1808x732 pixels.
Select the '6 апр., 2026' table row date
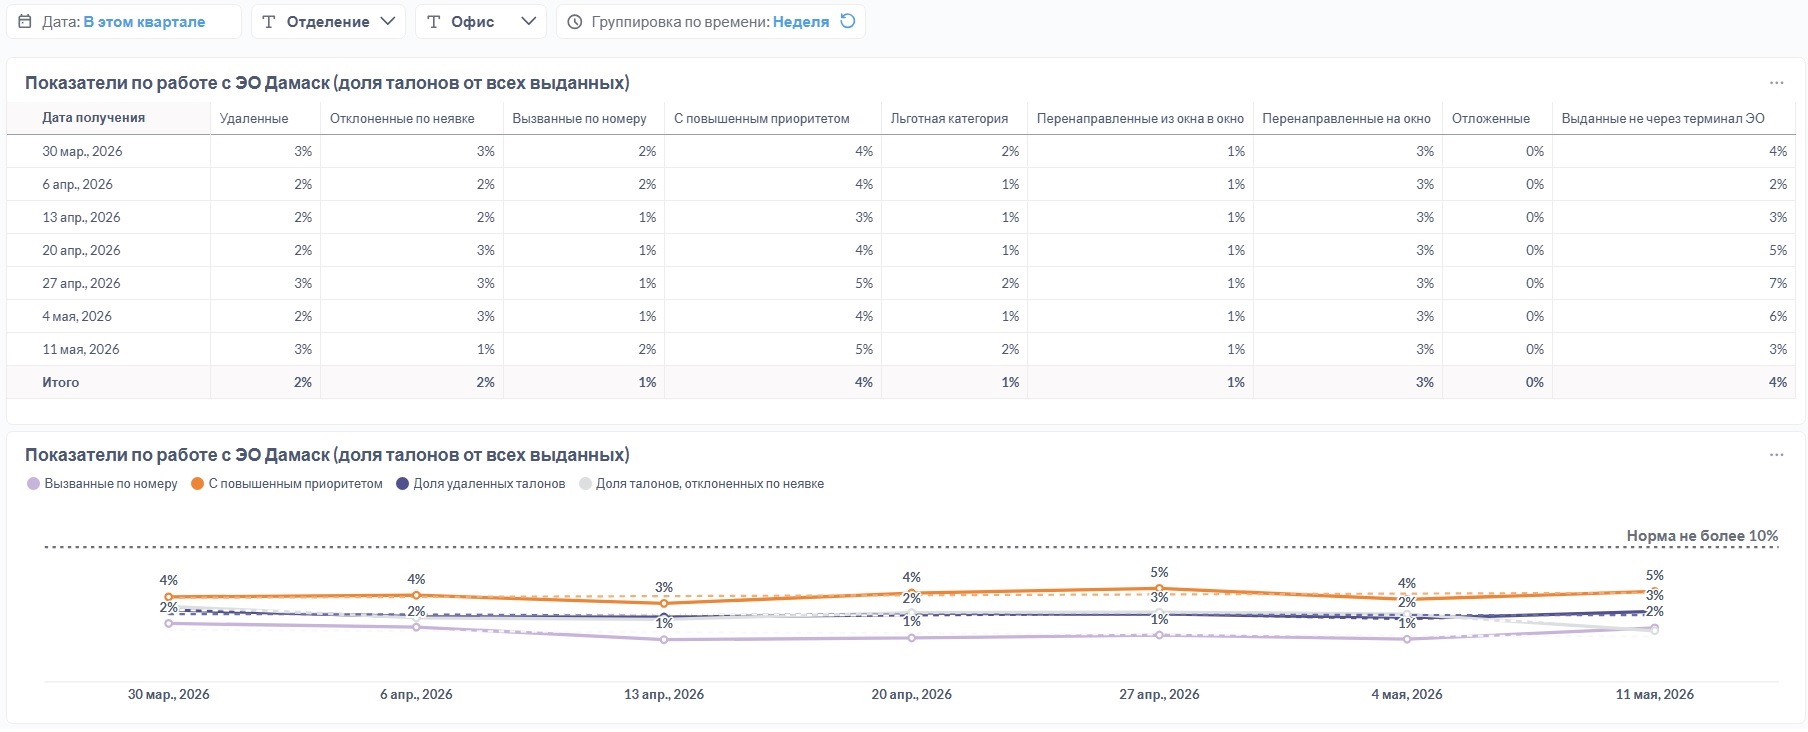(77, 184)
